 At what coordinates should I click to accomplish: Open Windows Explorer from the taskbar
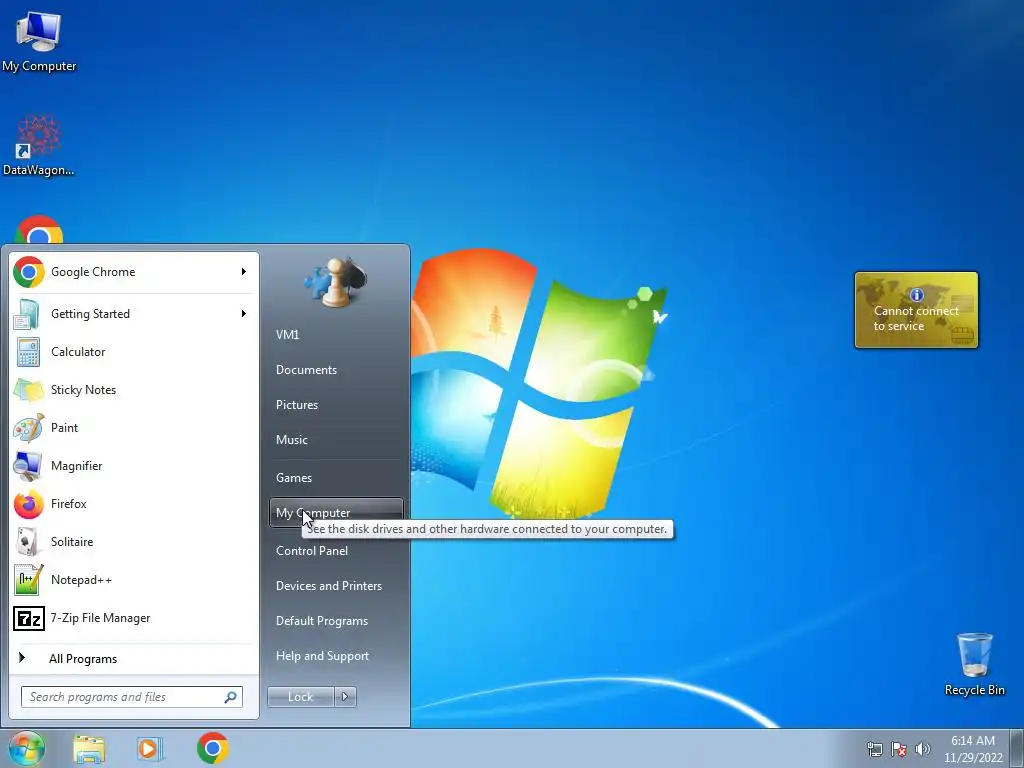[89, 748]
